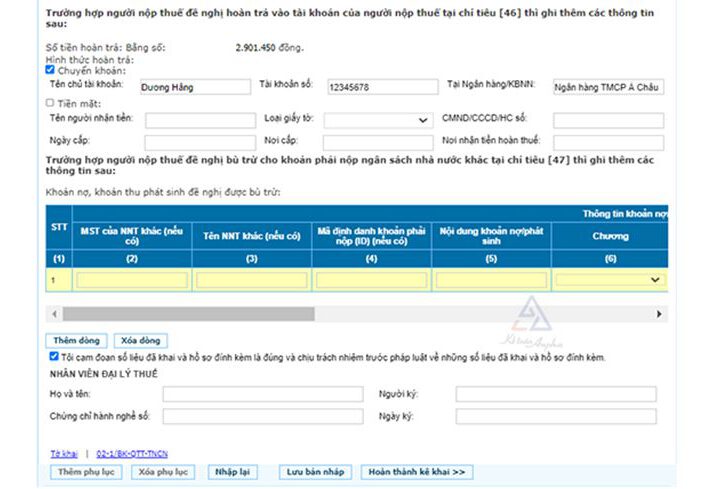Switch to the Tờ khai tab
Viewport: 716px width, 489px height.
pos(64,454)
